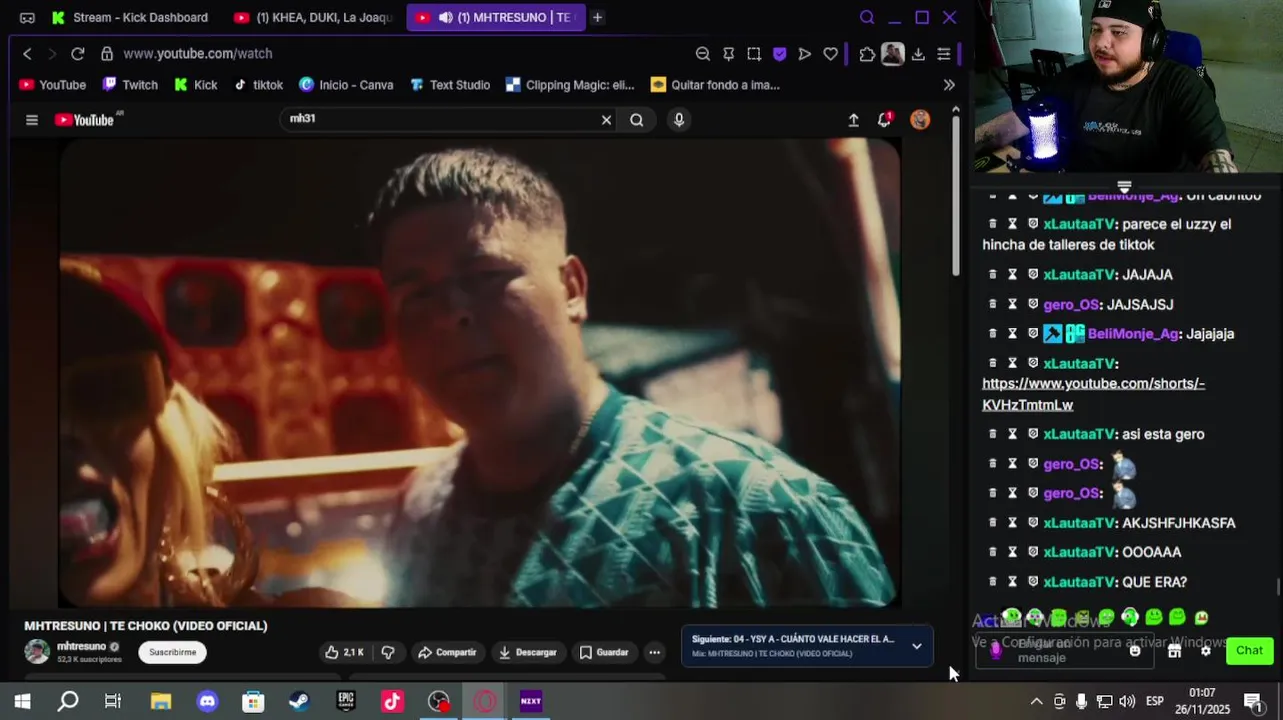Image resolution: width=1283 pixels, height=720 pixels.
Task: Open the volume control in system tray
Action: [1127, 701]
